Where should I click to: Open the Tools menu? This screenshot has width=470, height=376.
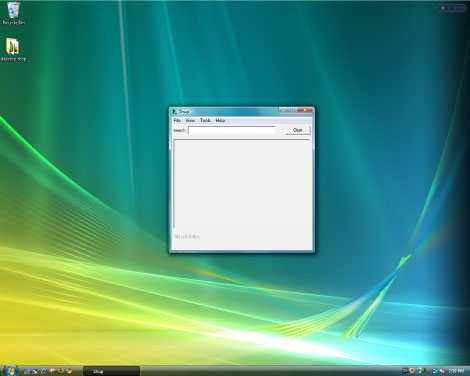[205, 120]
